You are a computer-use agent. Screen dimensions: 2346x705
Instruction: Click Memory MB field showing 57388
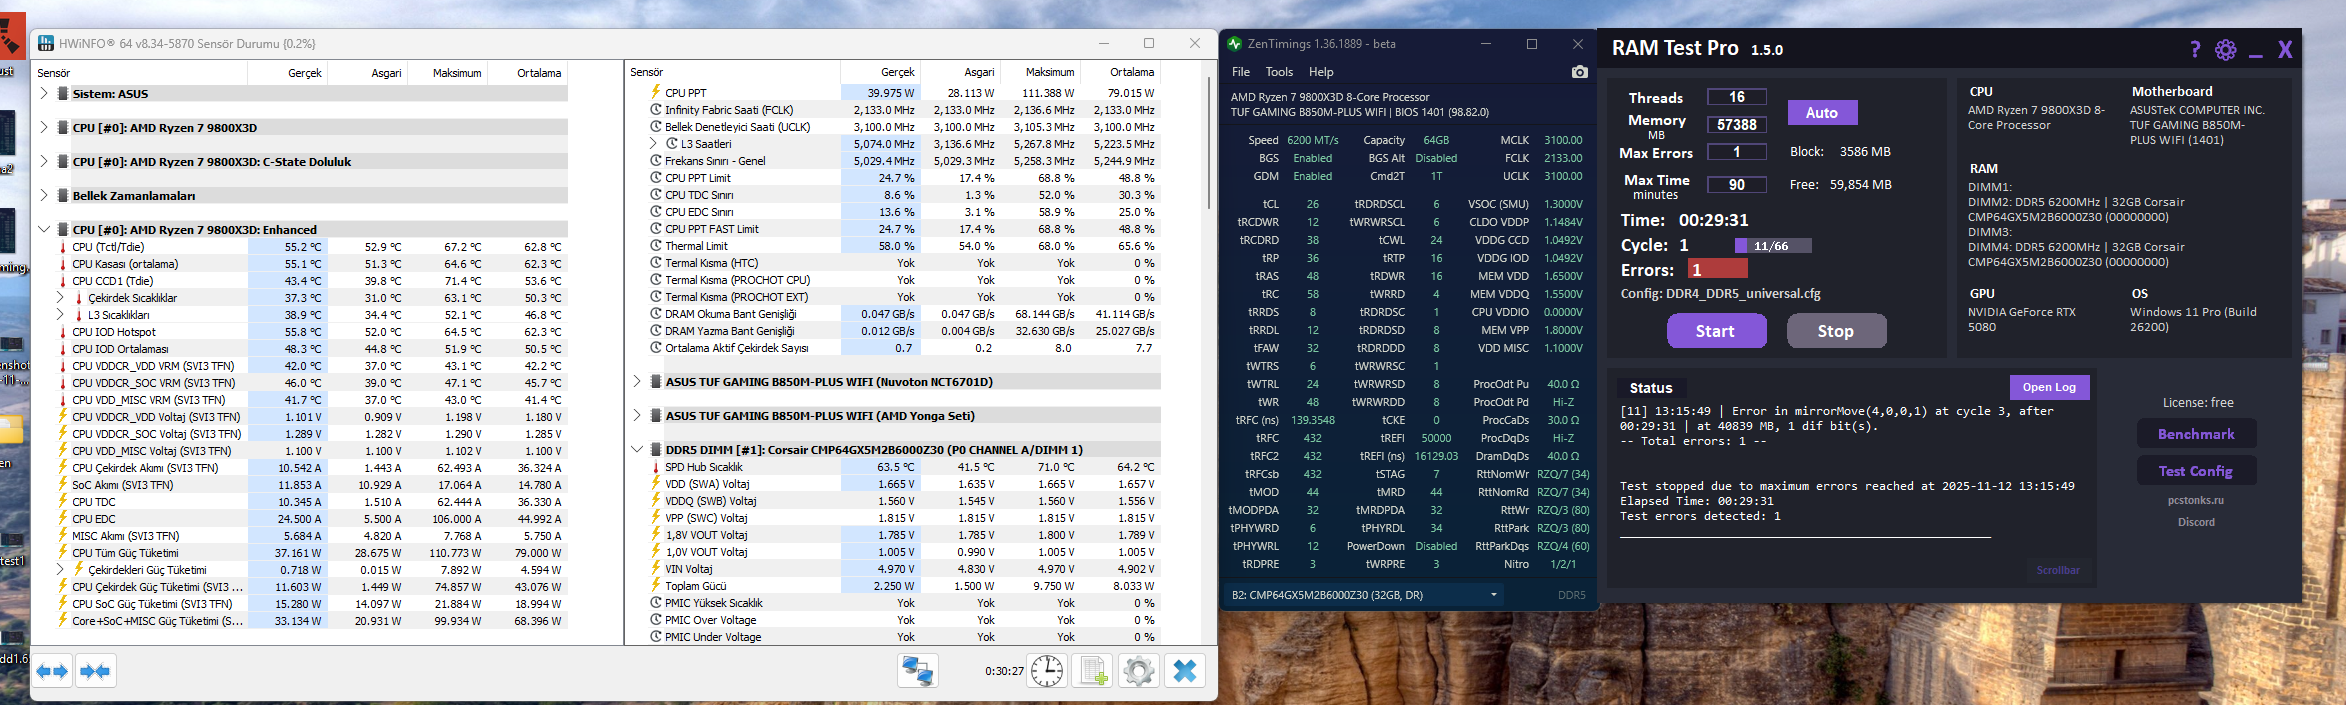1737,125
